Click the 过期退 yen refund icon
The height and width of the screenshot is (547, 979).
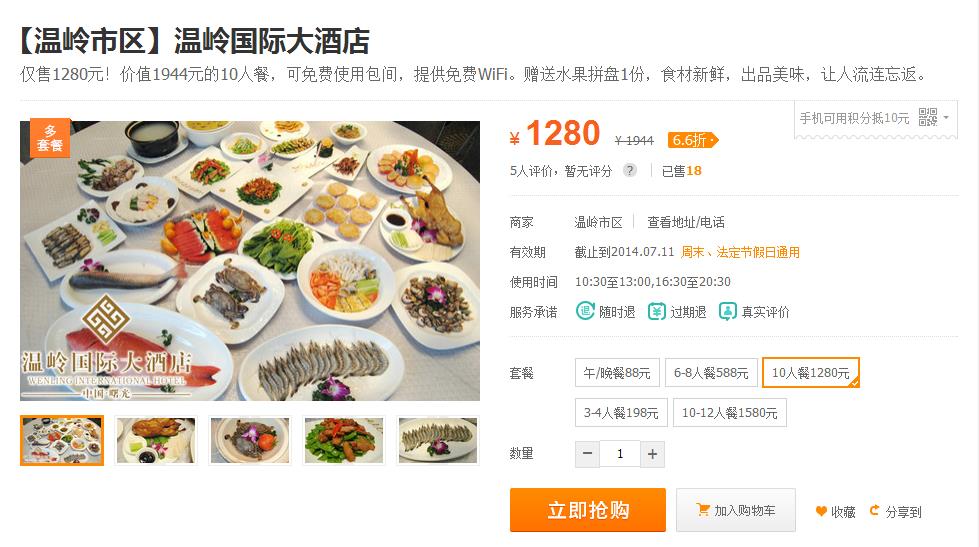(x=656, y=311)
